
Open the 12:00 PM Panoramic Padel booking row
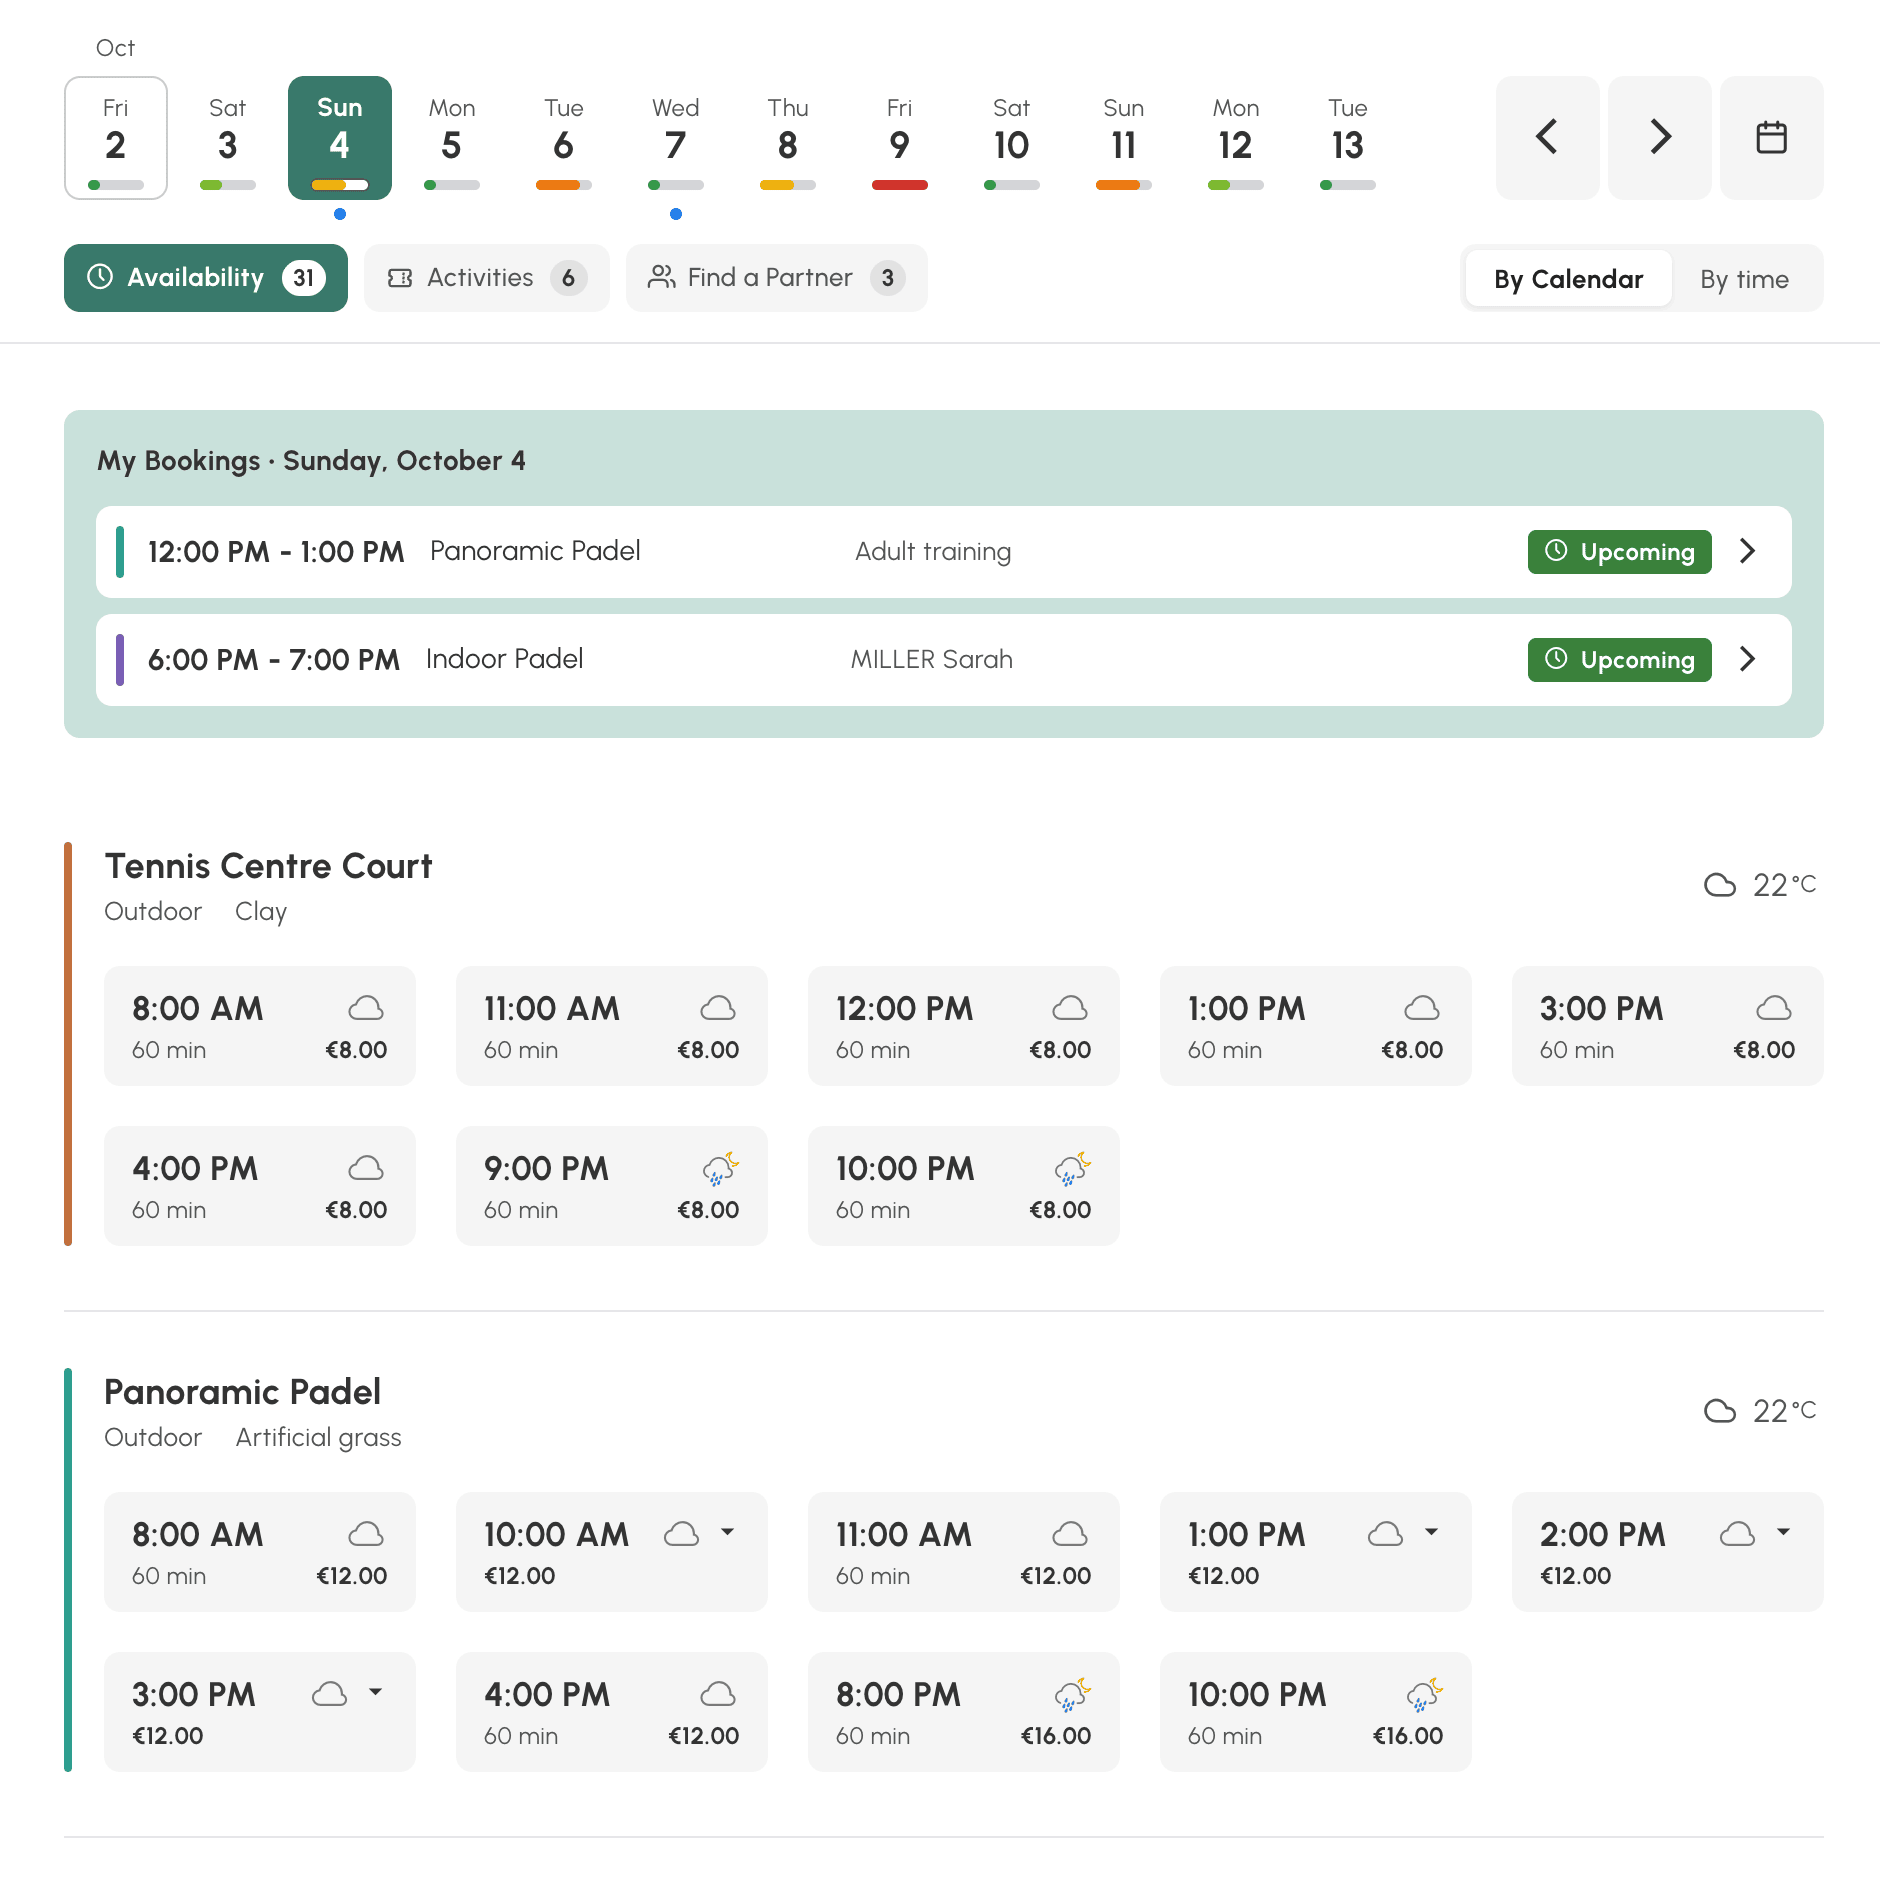[x=943, y=552]
